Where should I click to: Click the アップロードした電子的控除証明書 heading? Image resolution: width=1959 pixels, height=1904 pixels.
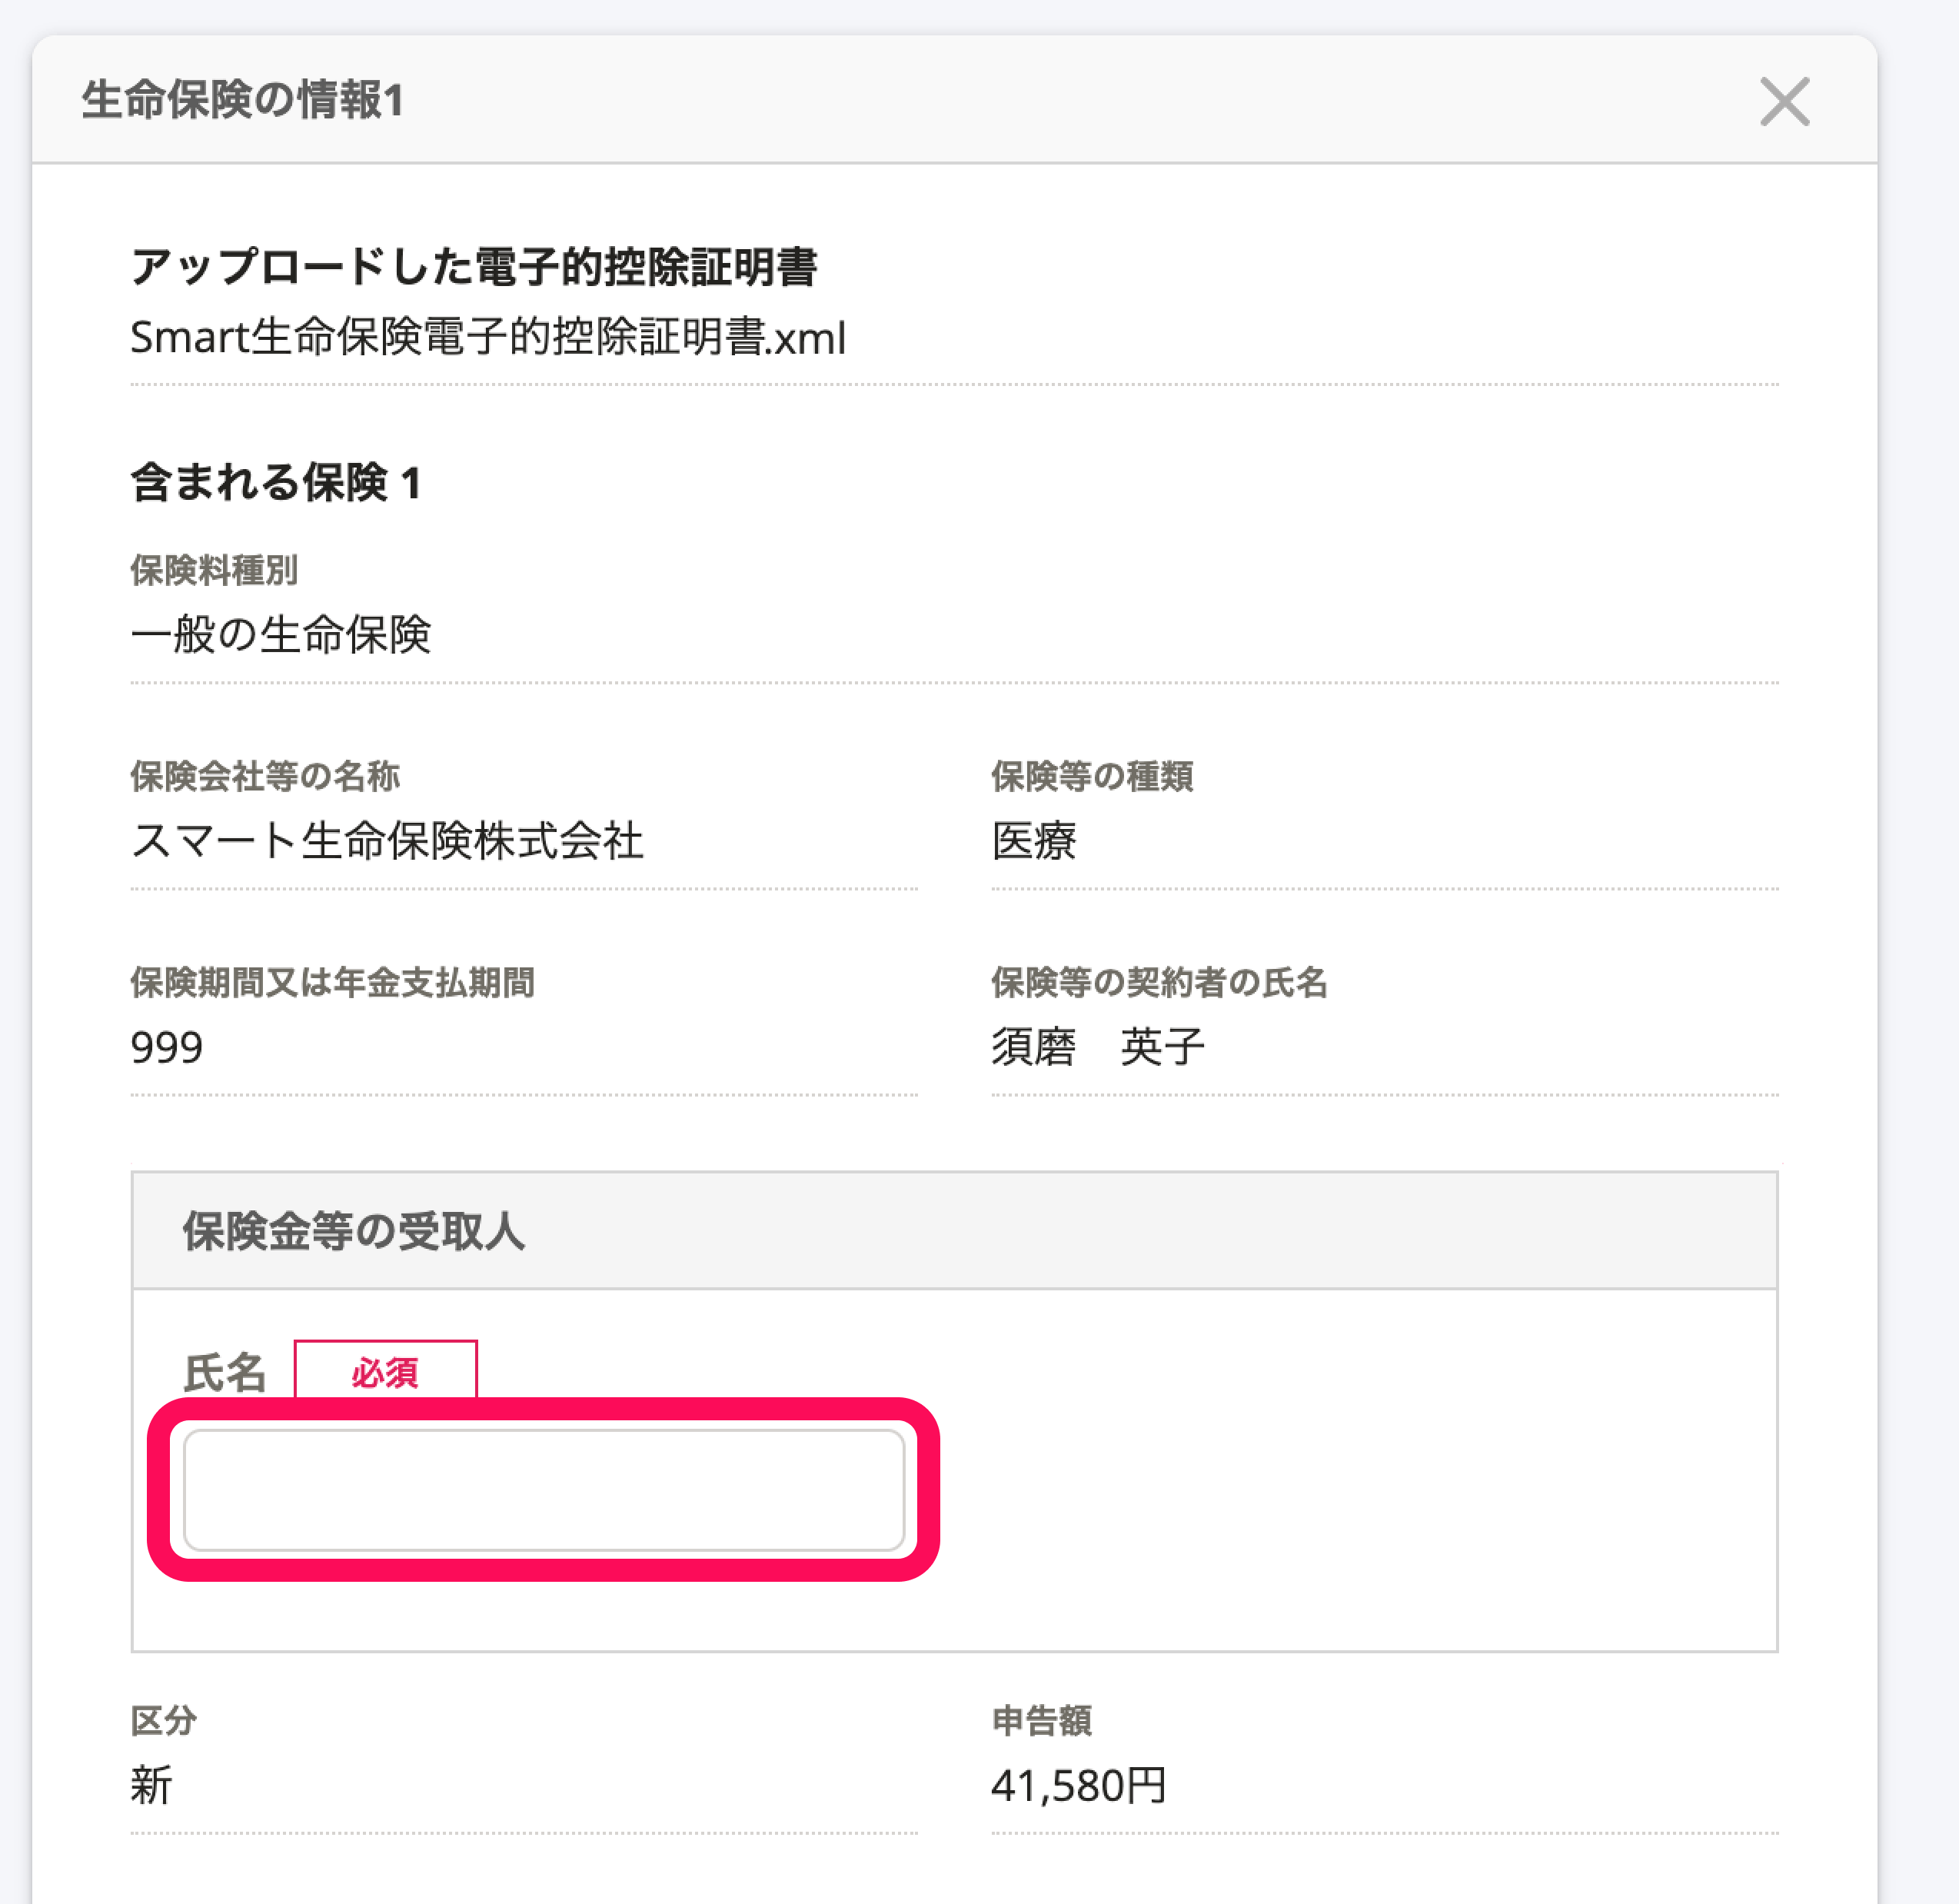pyautogui.click(x=474, y=267)
